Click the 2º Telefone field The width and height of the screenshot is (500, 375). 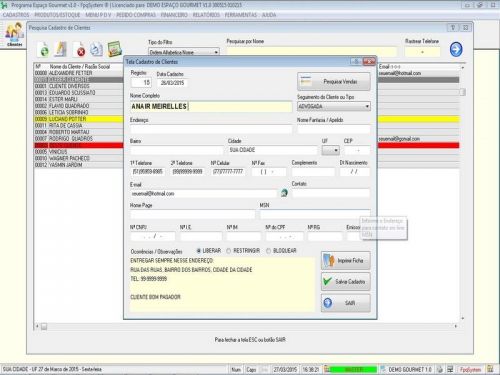(x=188, y=172)
